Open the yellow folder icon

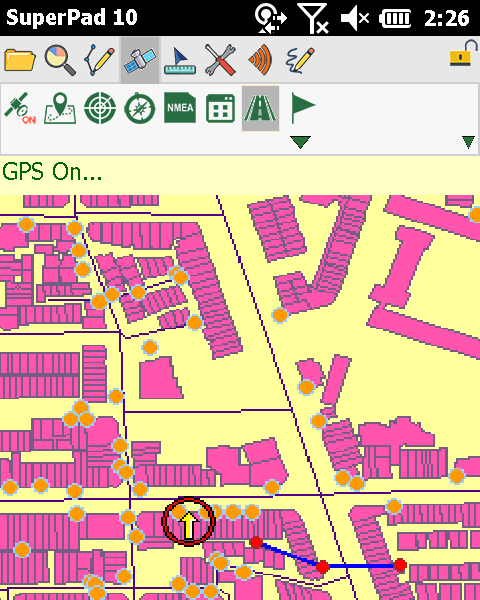point(20,60)
